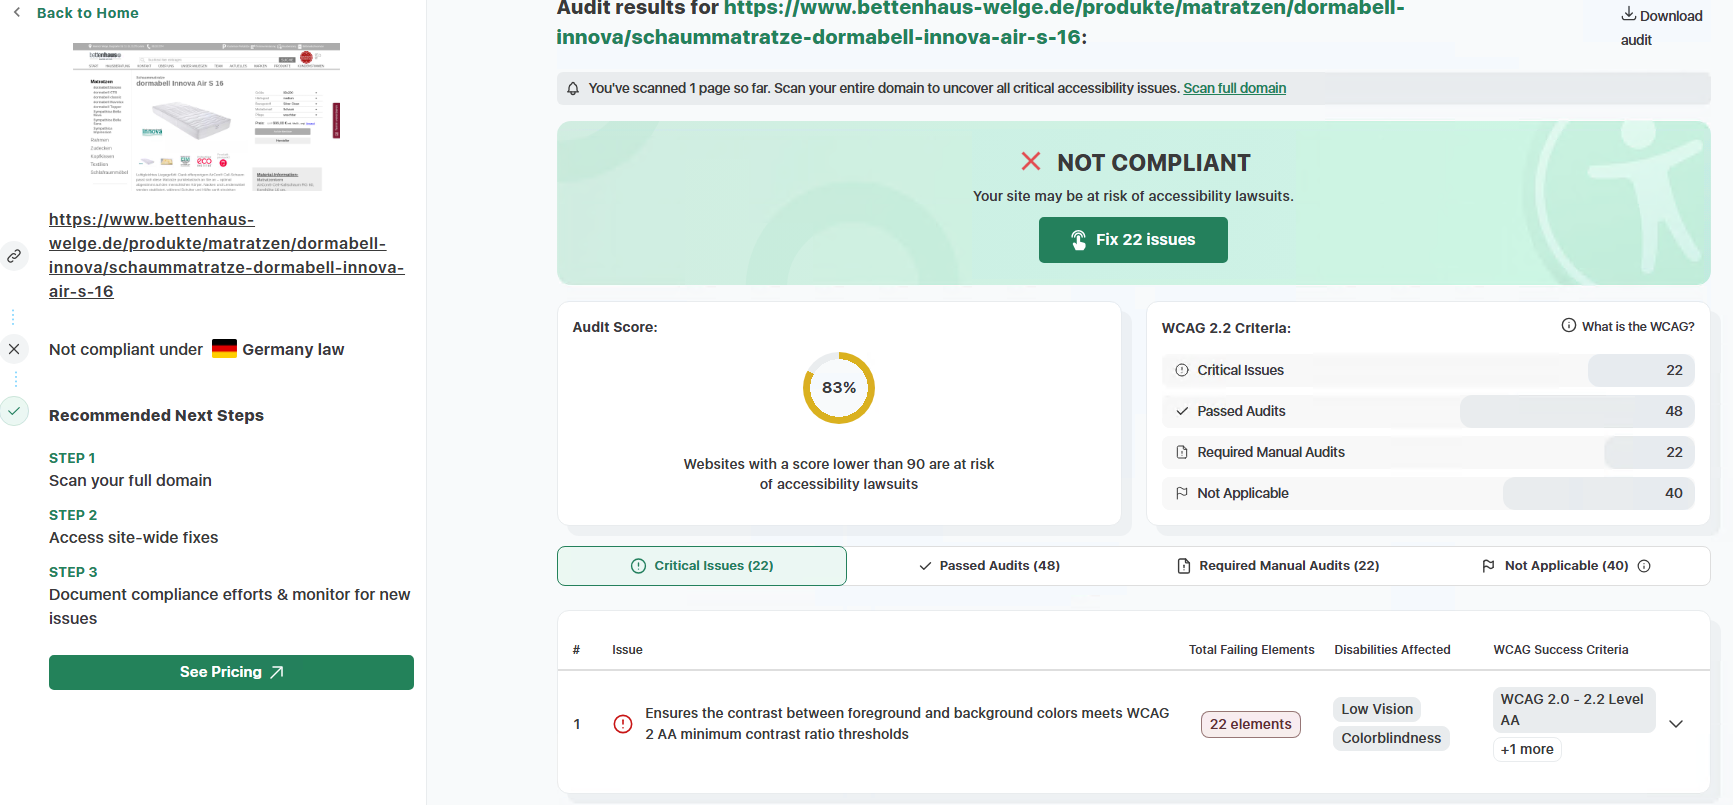Click the See Pricing button
The image size is (1733, 805).
click(x=231, y=672)
